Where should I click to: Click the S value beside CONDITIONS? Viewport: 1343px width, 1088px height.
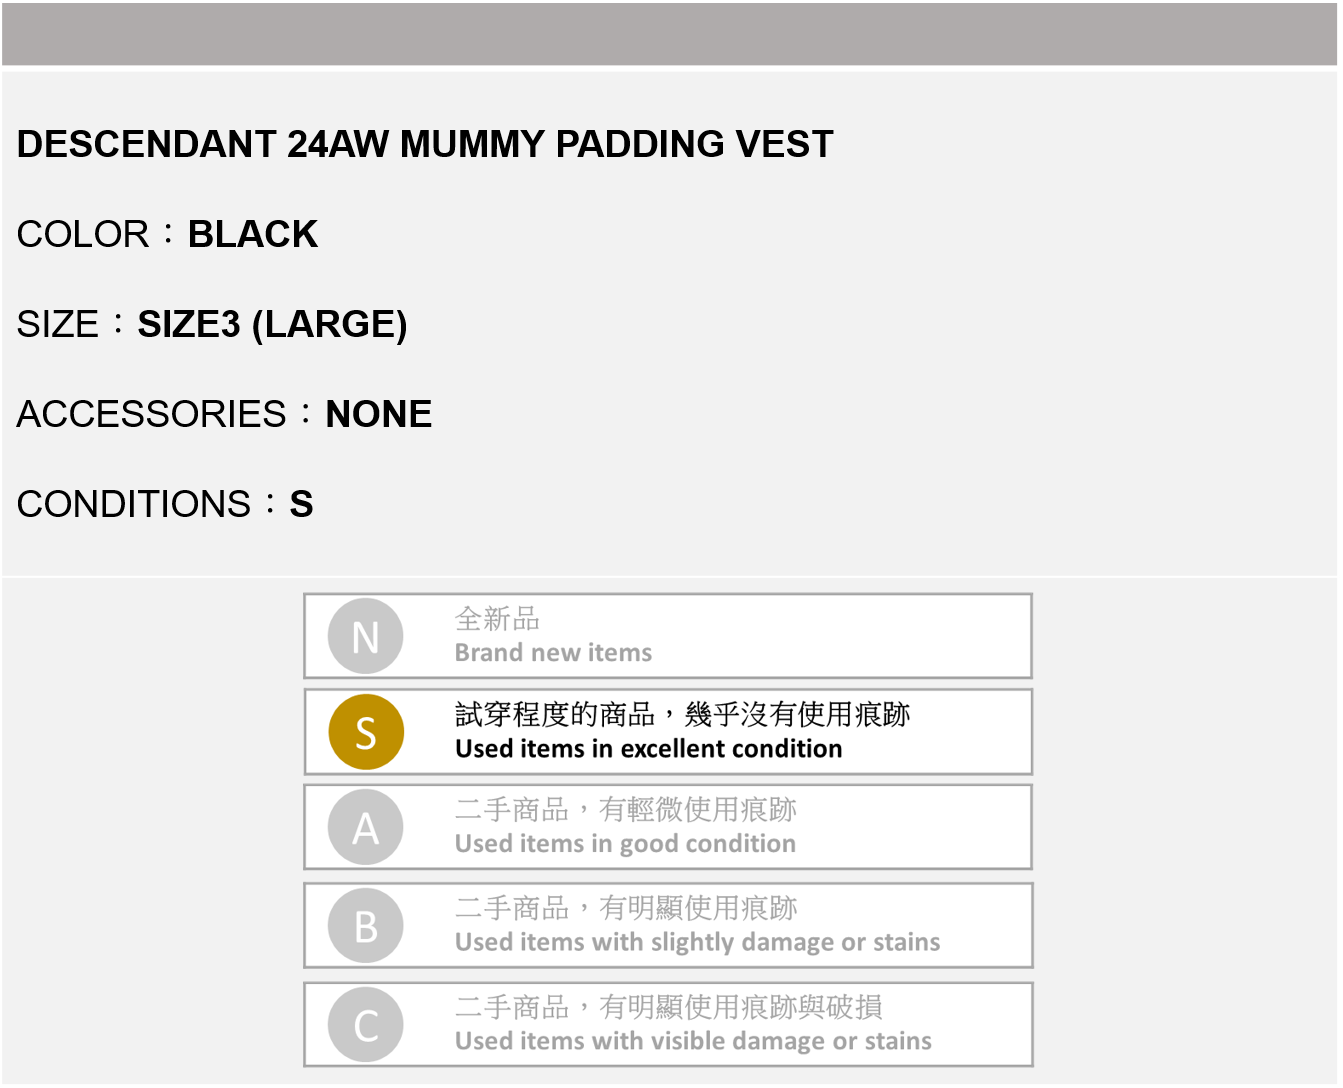301,504
